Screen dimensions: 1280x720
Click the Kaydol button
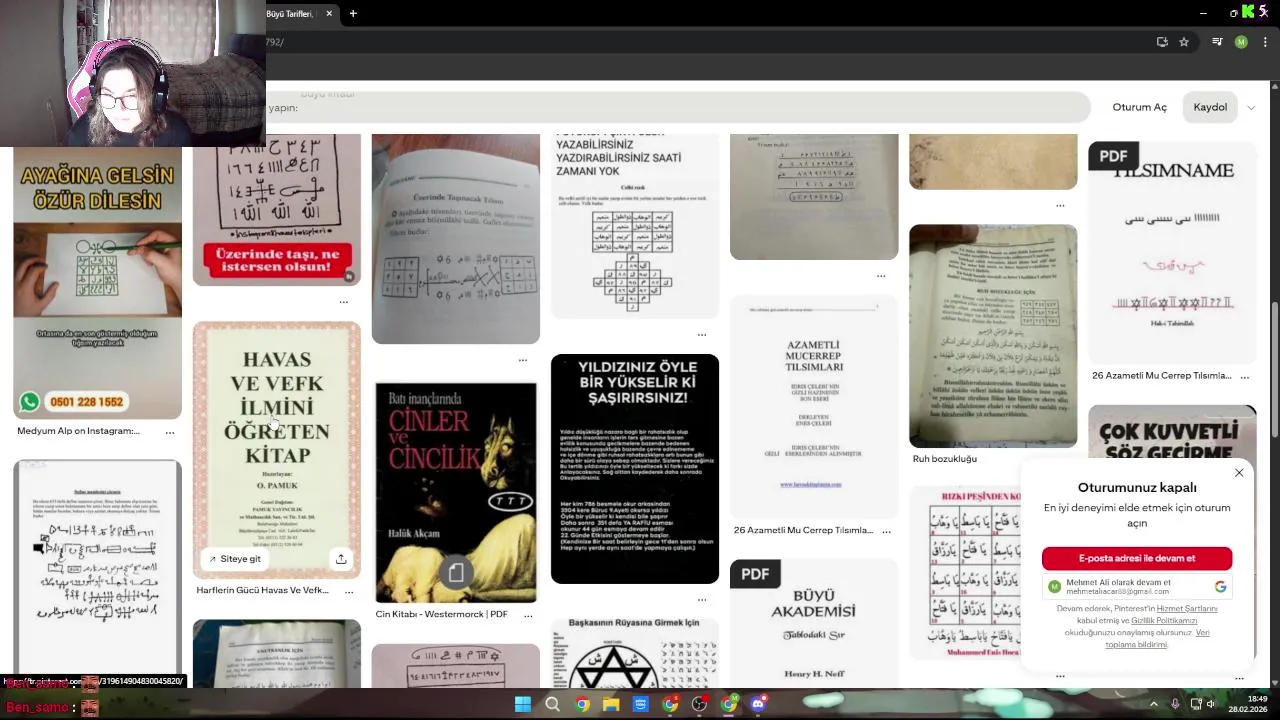click(1210, 107)
